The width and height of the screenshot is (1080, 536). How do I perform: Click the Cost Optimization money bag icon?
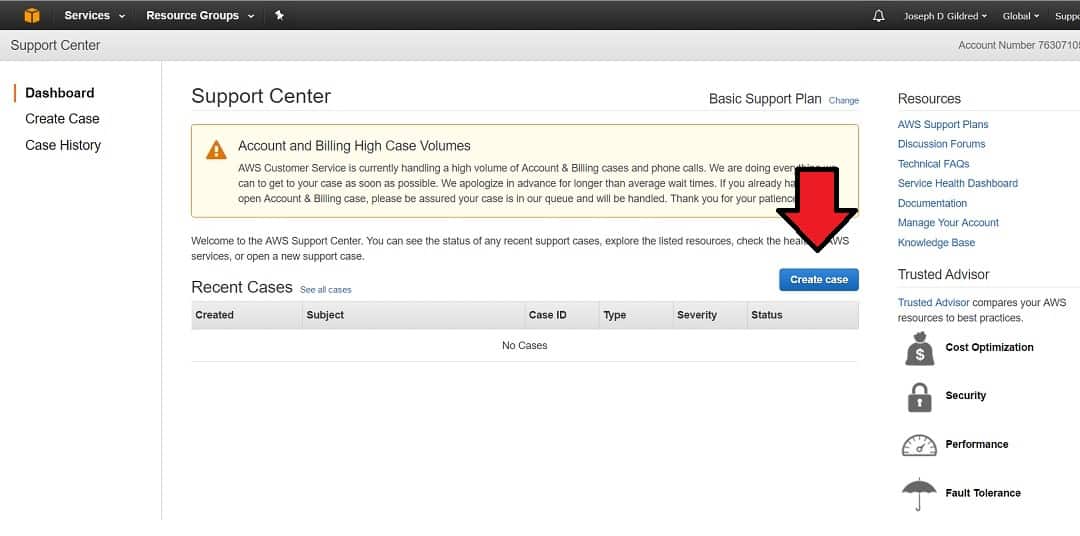[x=920, y=349]
